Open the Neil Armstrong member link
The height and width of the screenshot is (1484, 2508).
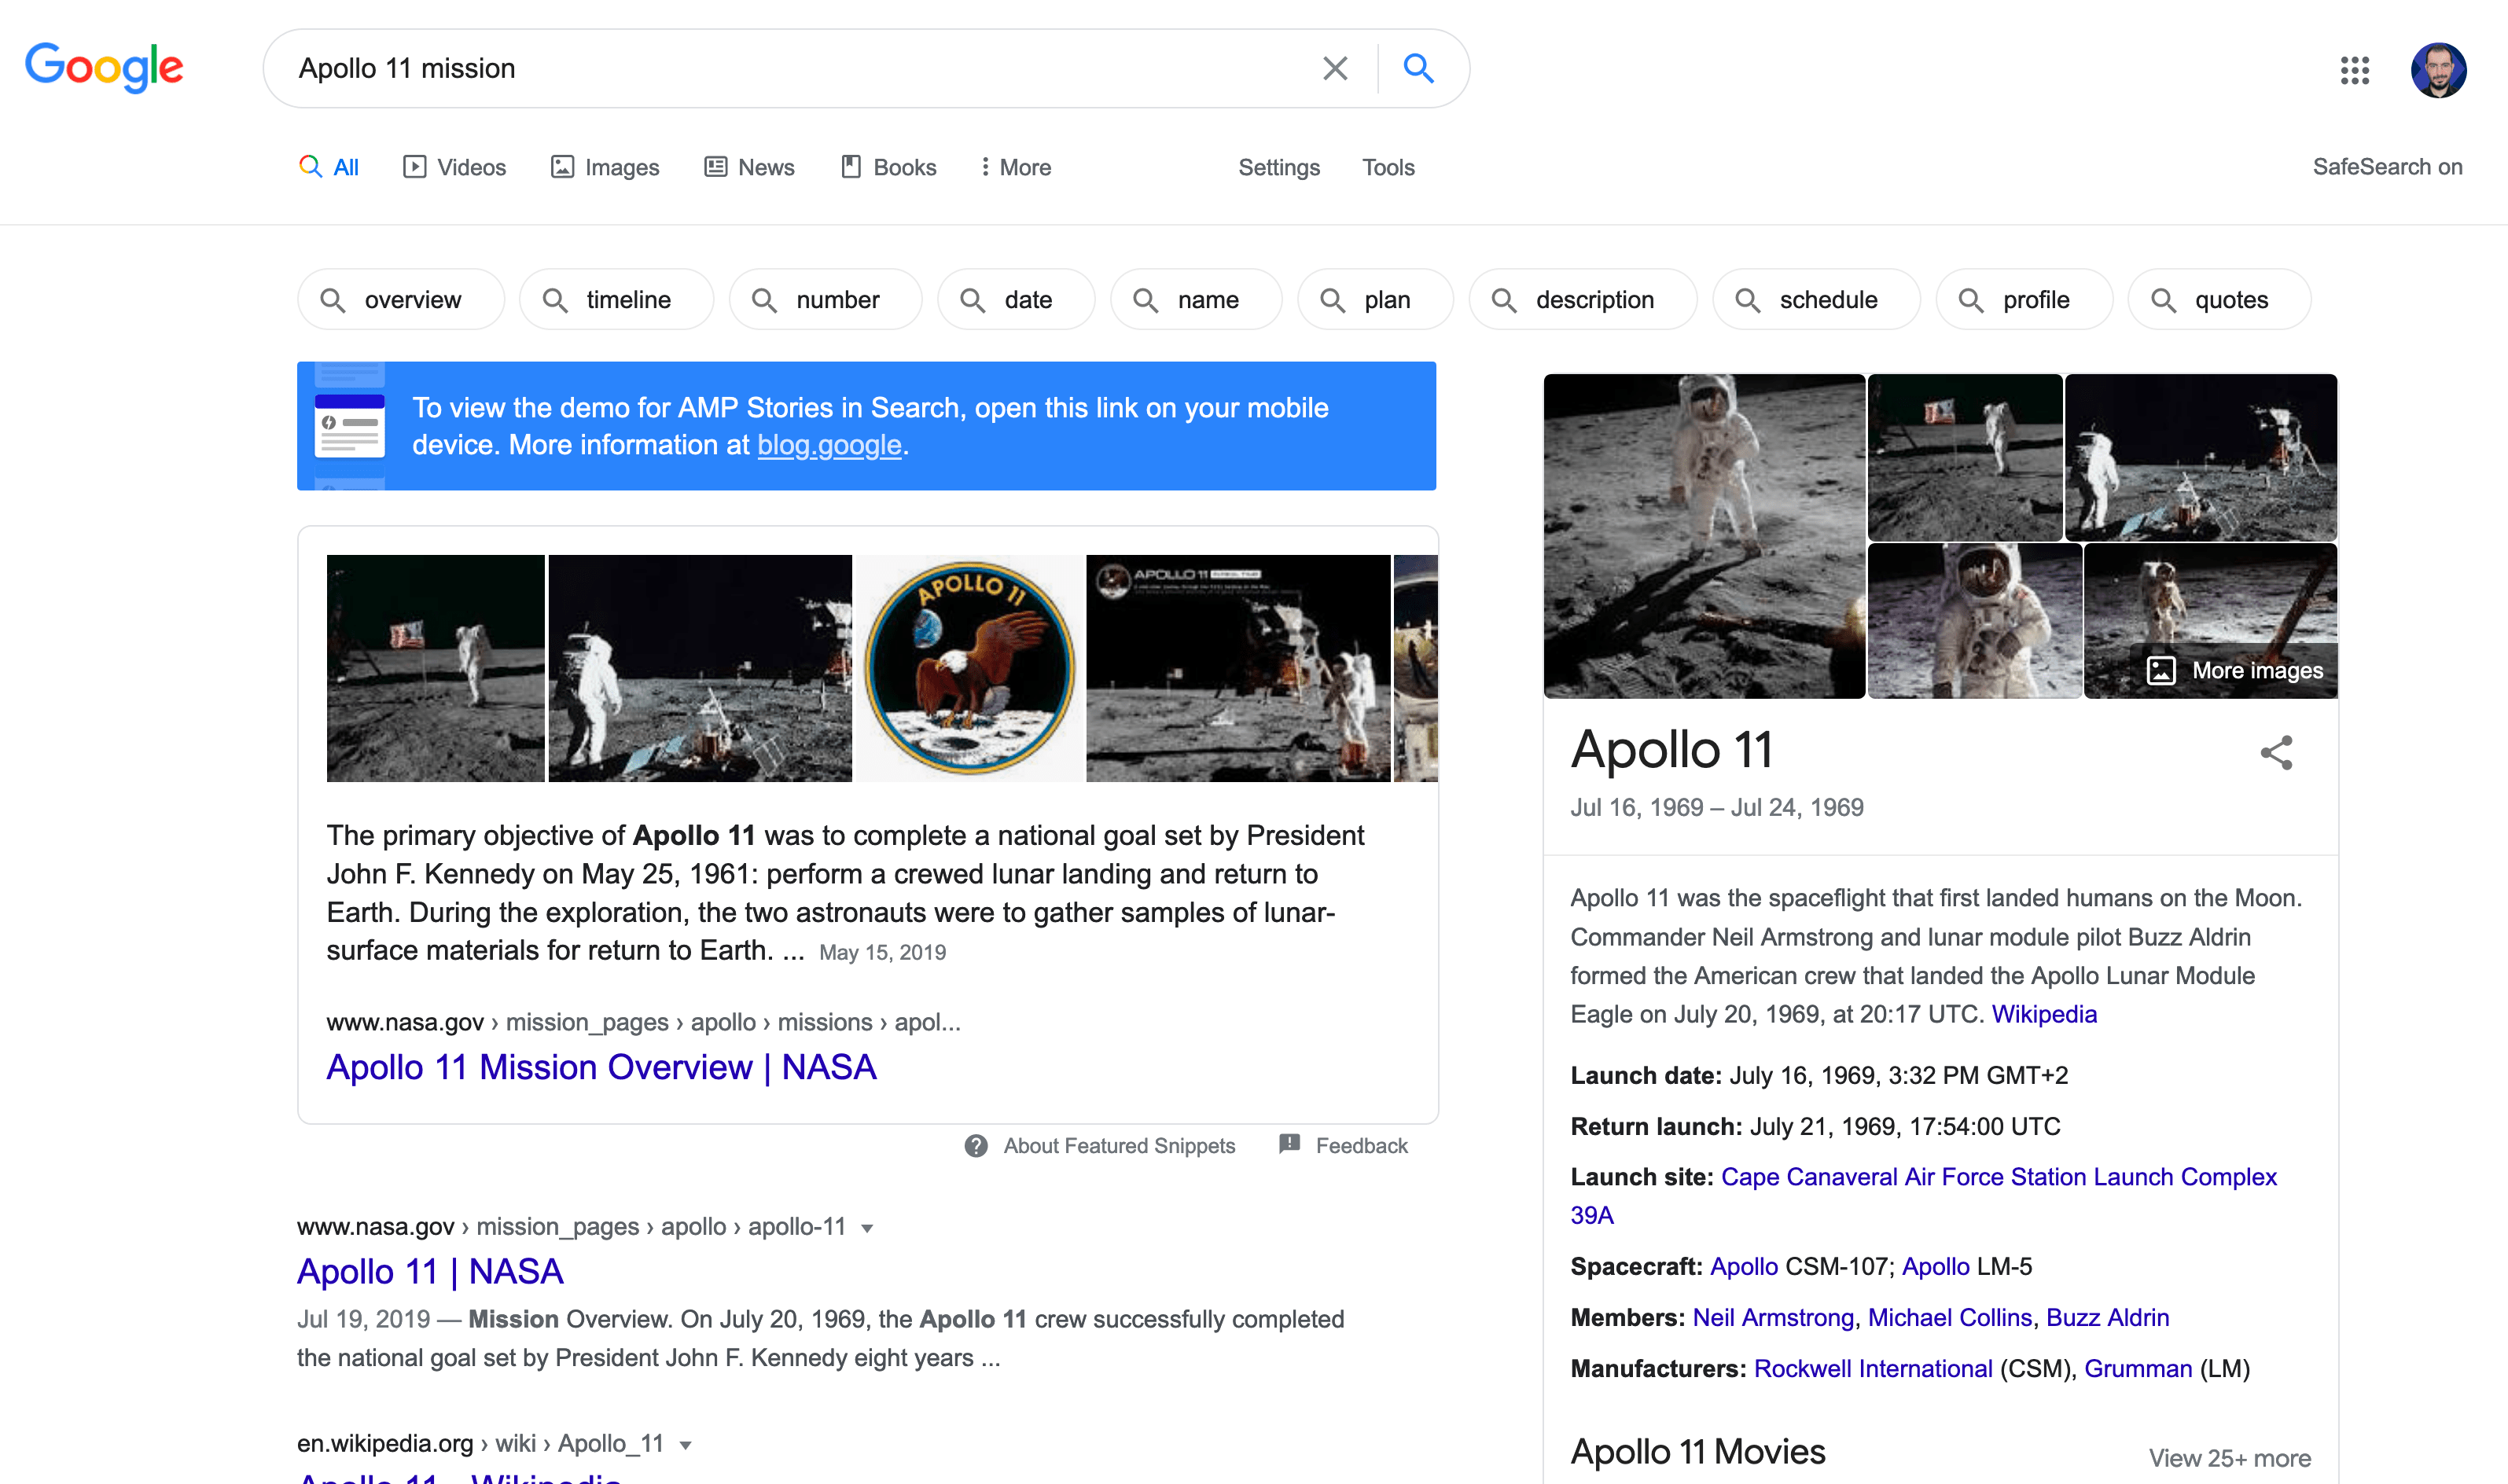[1773, 1317]
